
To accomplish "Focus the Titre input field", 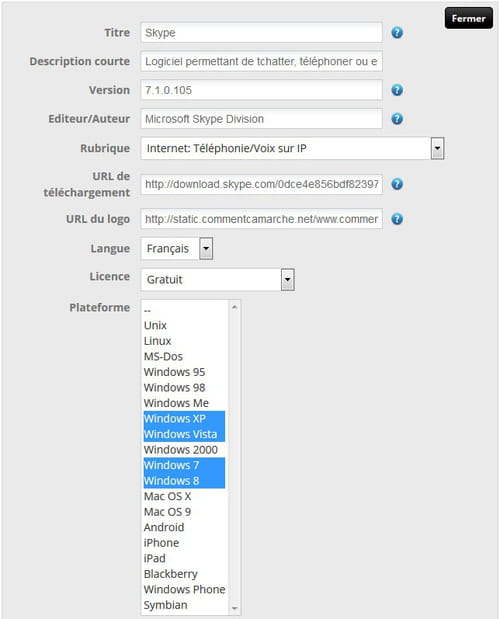I will coord(261,33).
